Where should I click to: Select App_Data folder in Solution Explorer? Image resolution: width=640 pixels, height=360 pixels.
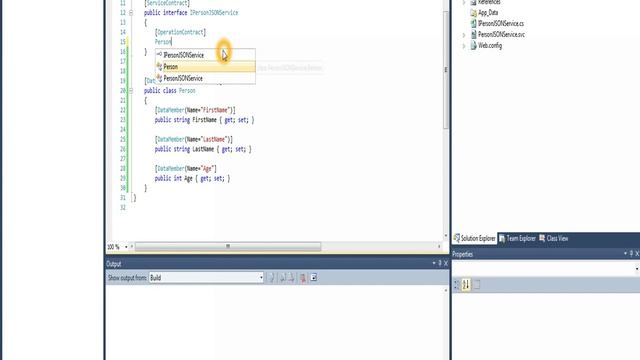point(488,13)
